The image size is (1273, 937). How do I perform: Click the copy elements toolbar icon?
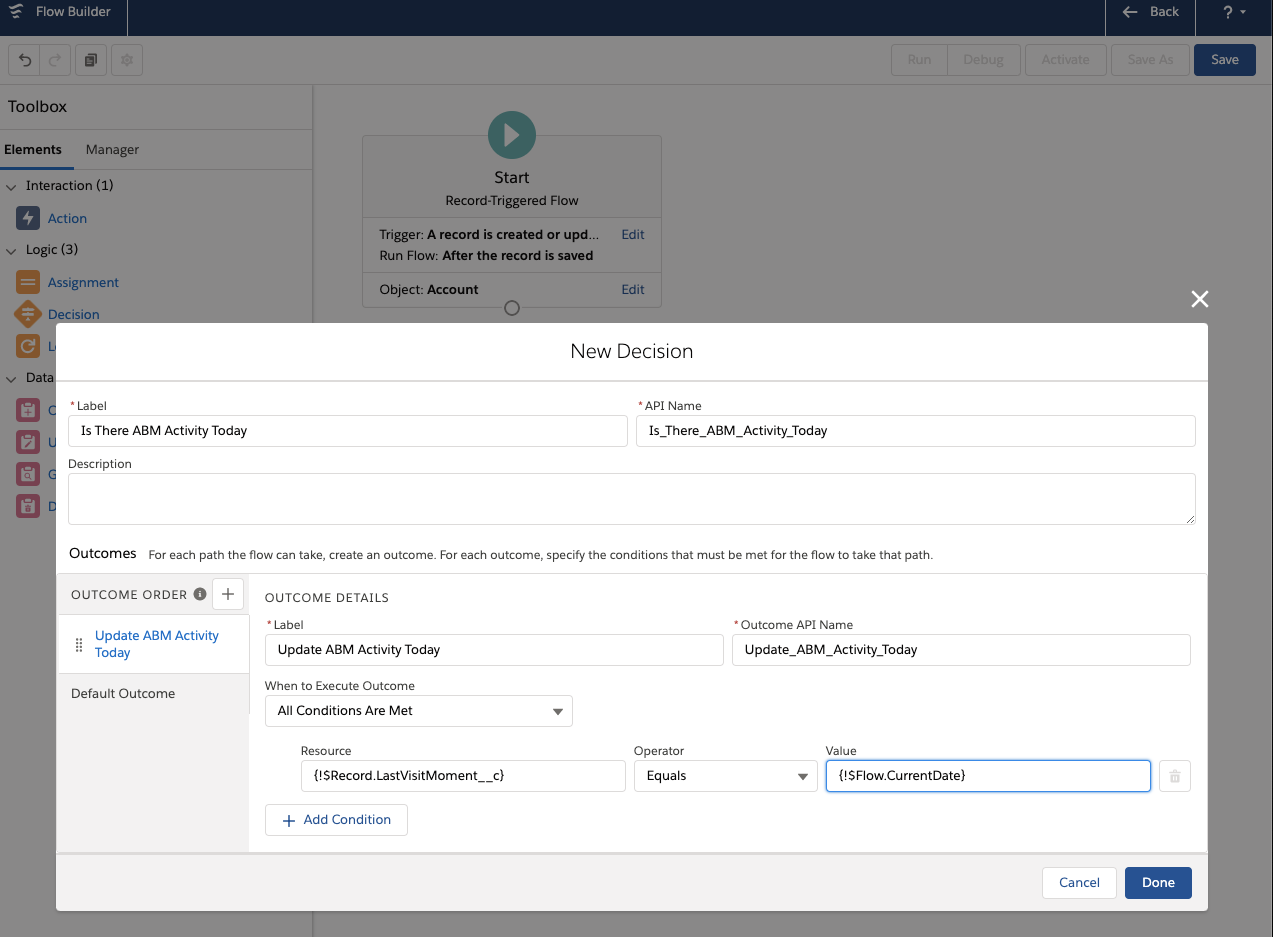pyautogui.click(x=91, y=60)
